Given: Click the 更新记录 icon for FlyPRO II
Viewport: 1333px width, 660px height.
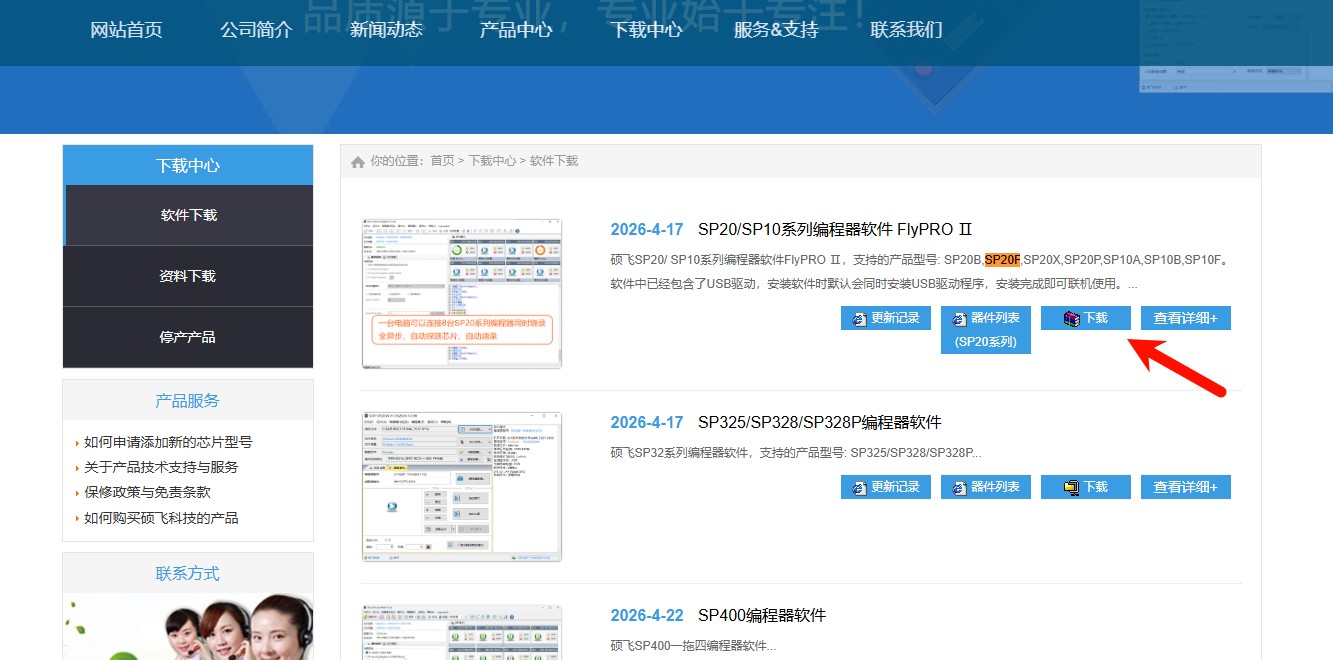Looking at the screenshot, I should [x=859, y=319].
